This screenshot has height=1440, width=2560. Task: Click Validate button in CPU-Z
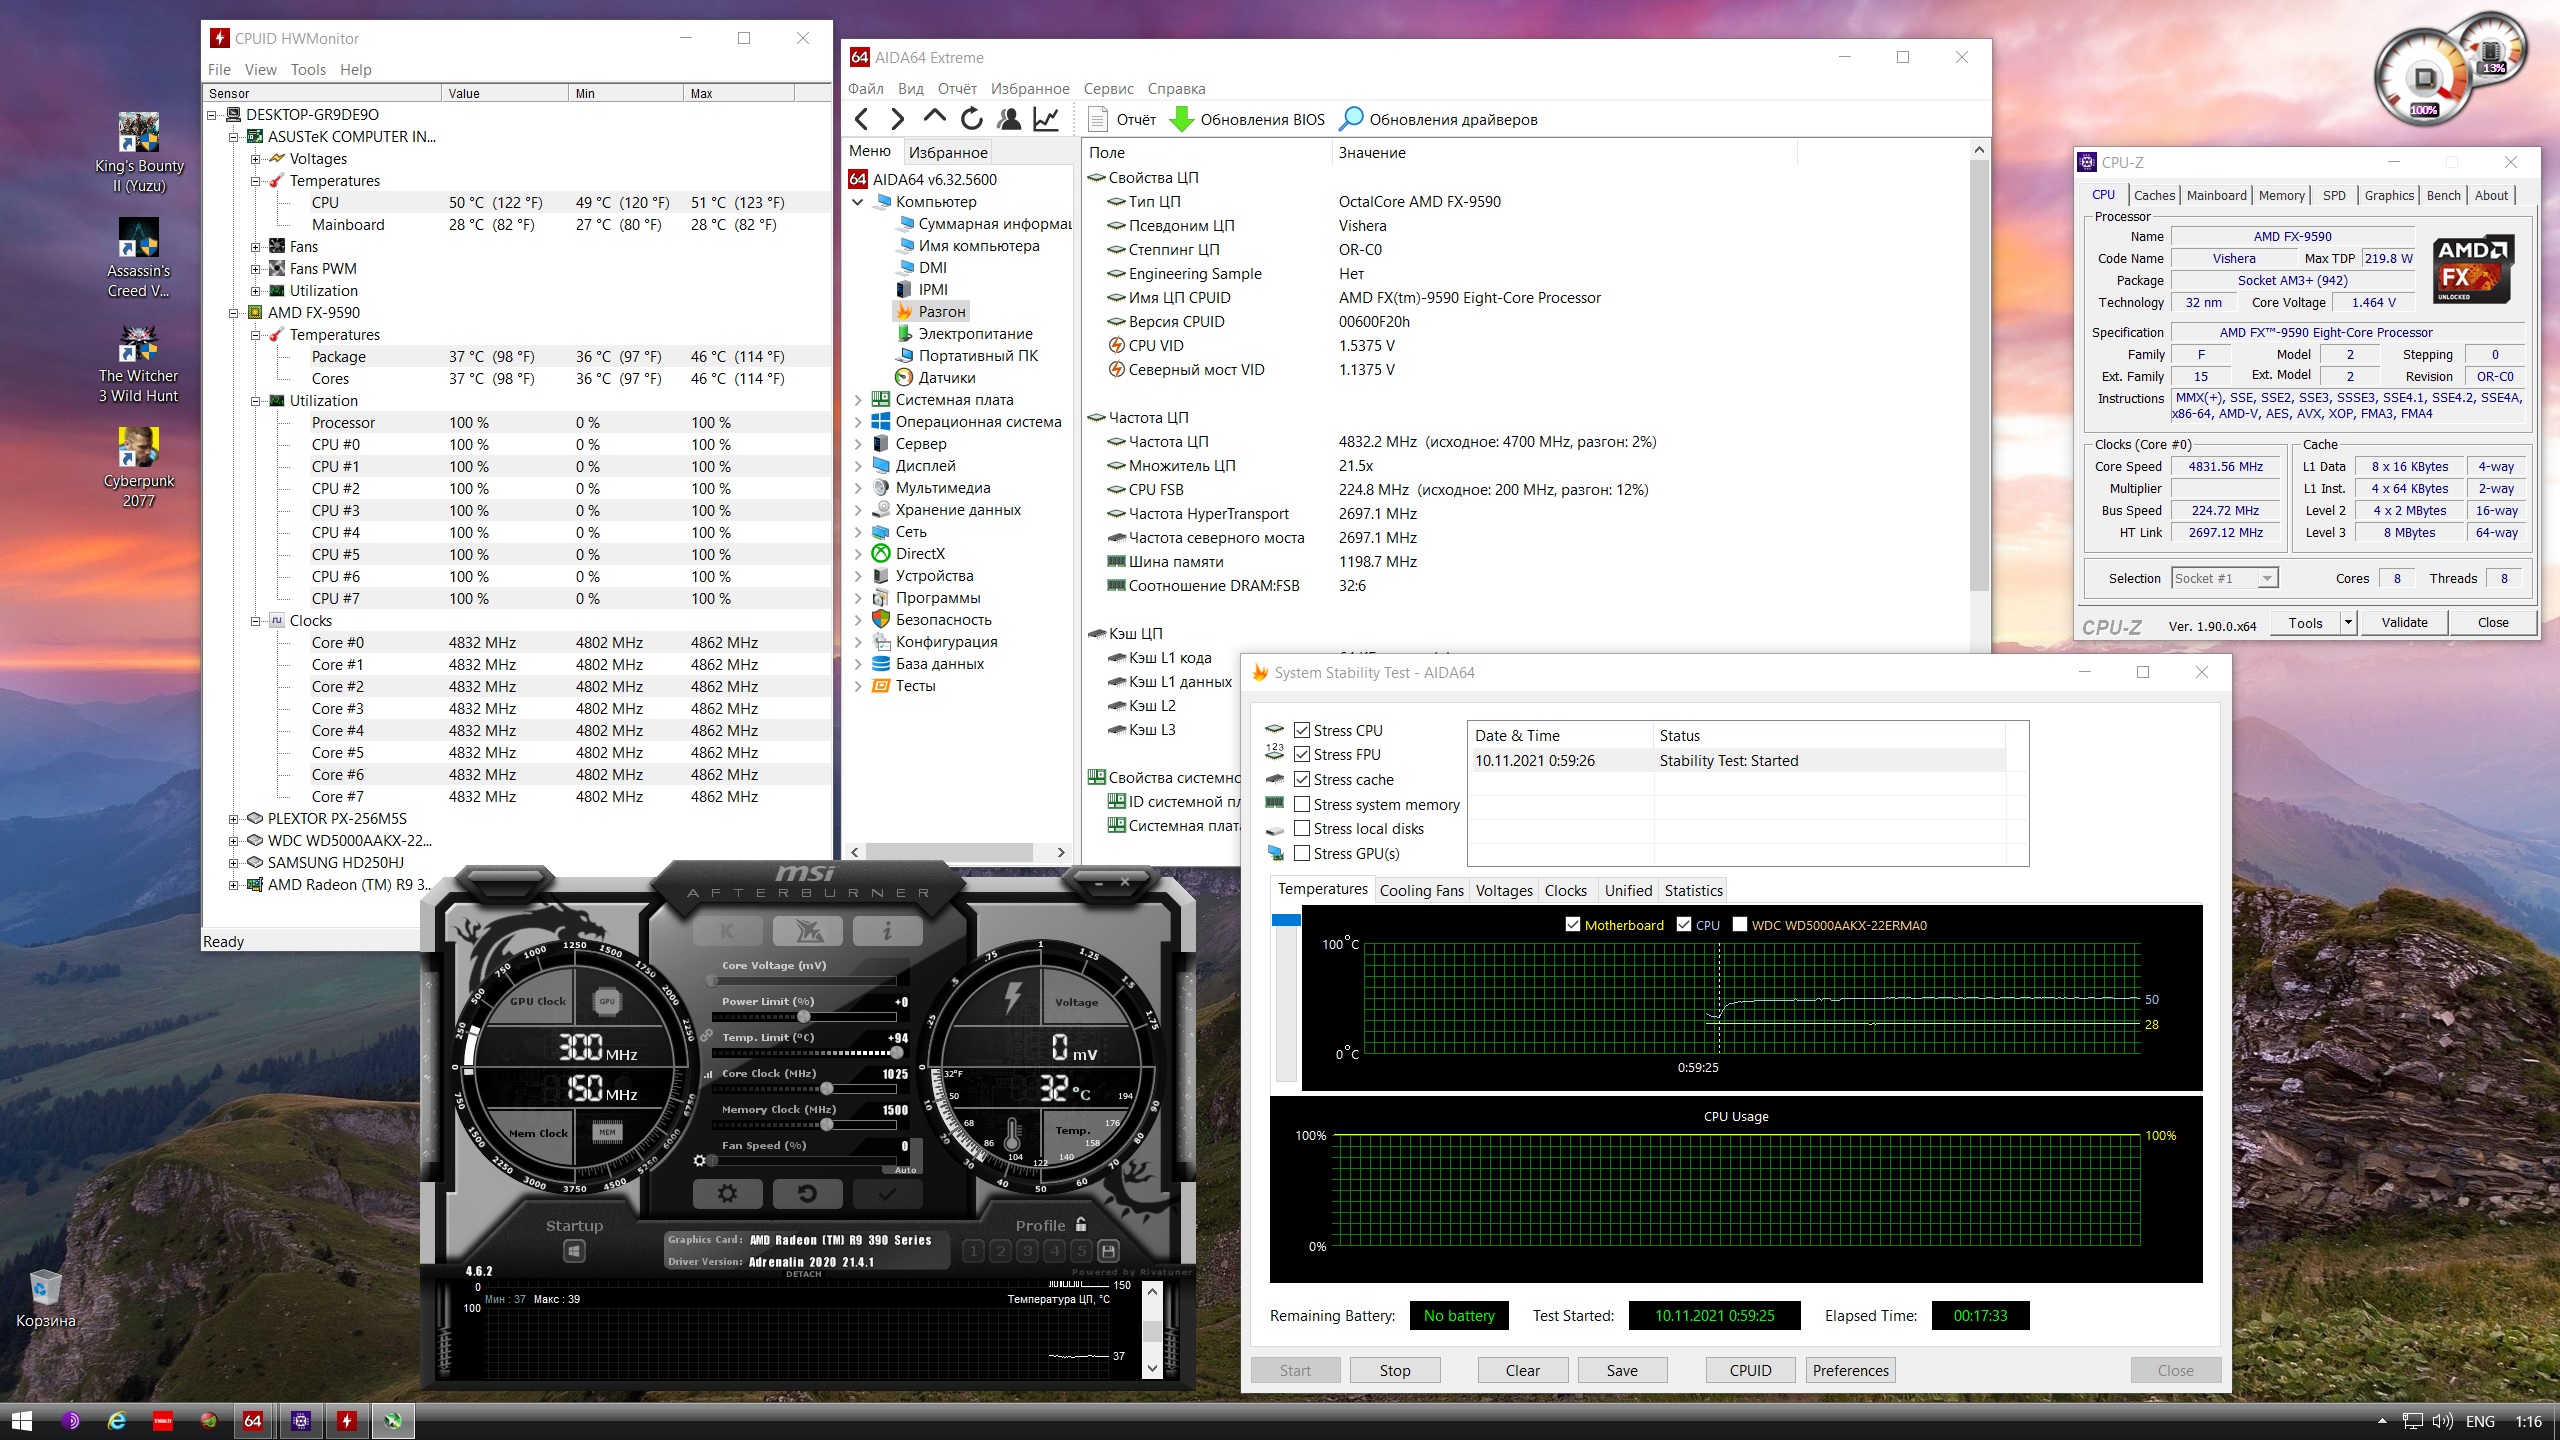(x=2404, y=622)
